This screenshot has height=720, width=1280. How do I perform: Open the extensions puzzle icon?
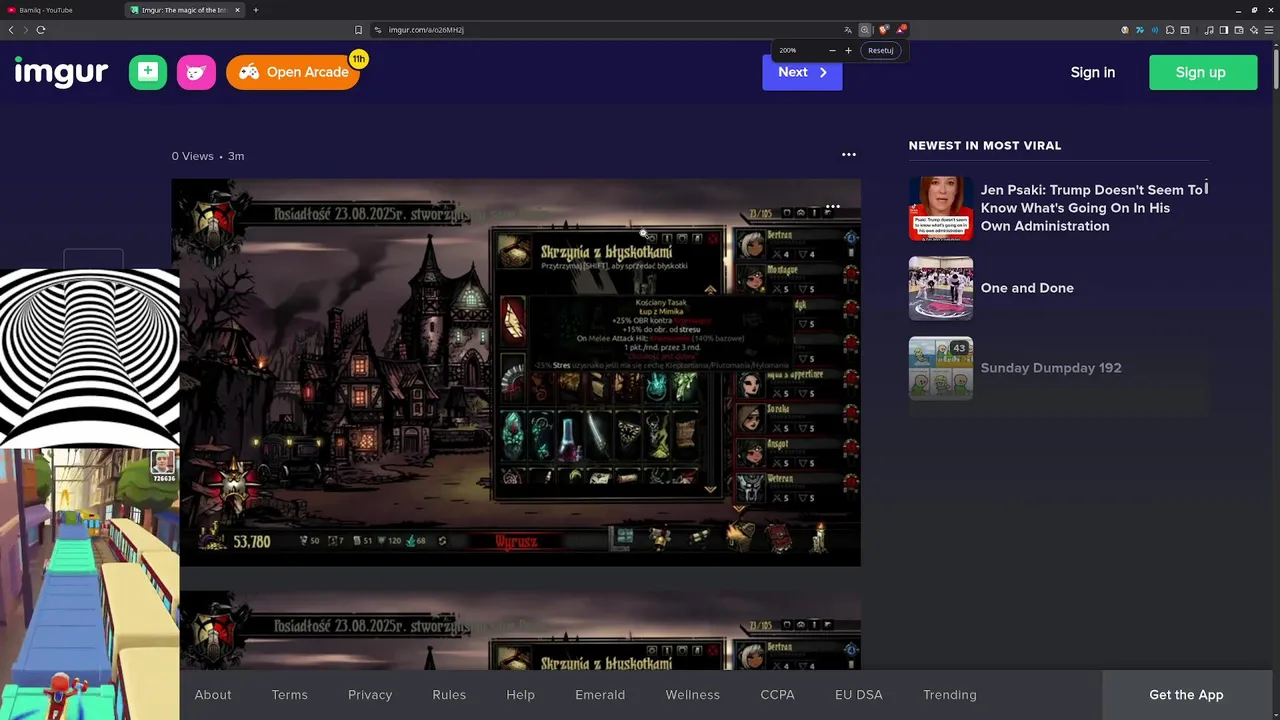point(1170,30)
